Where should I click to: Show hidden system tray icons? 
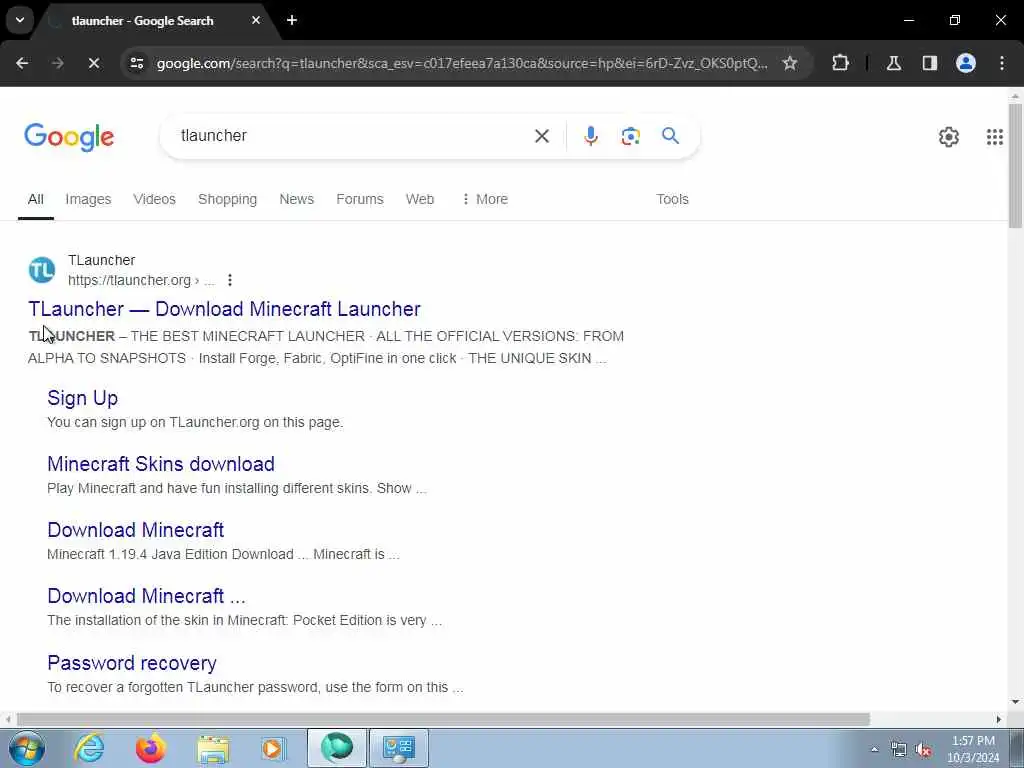click(874, 749)
